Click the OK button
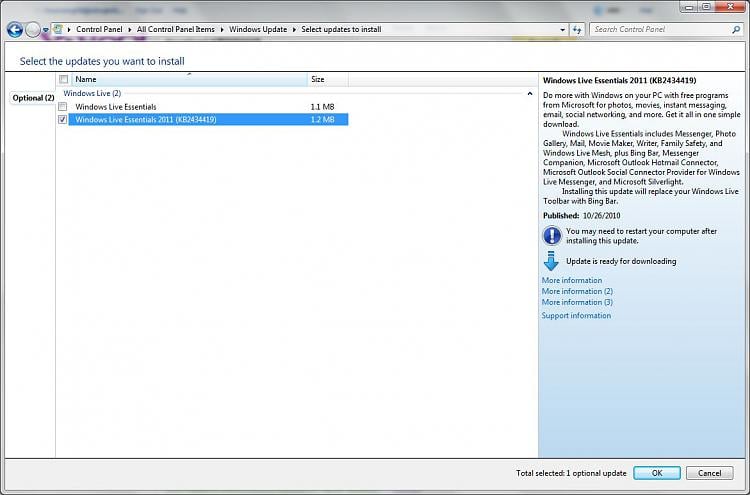The height and width of the screenshot is (495, 750). tap(657, 473)
